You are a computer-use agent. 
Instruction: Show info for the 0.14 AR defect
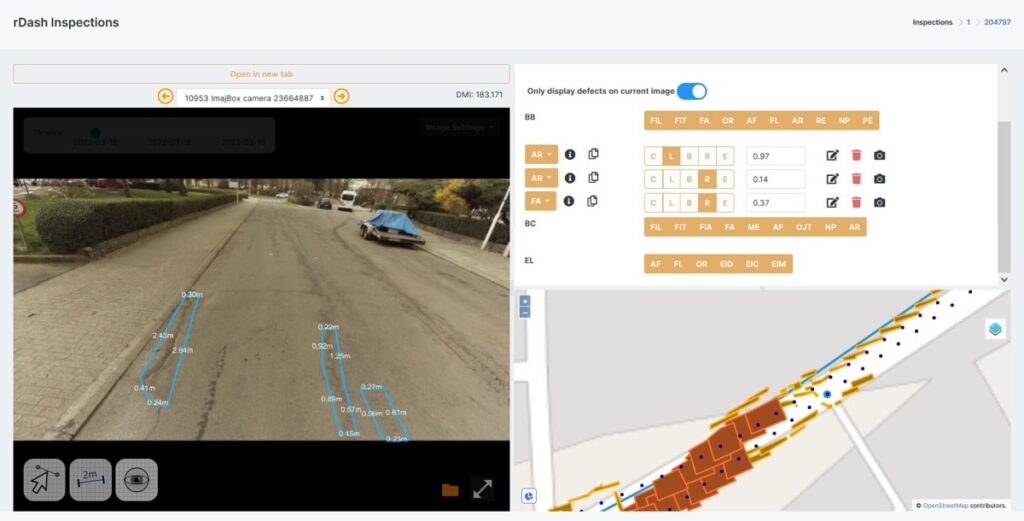569,178
